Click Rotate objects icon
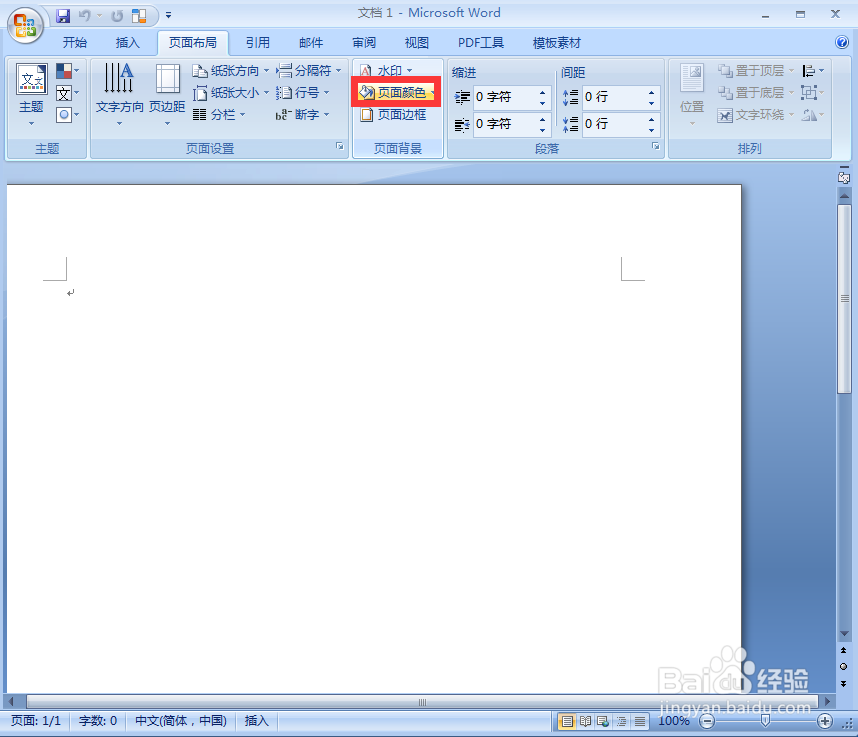Viewport: 858px width, 737px height. coord(813,115)
